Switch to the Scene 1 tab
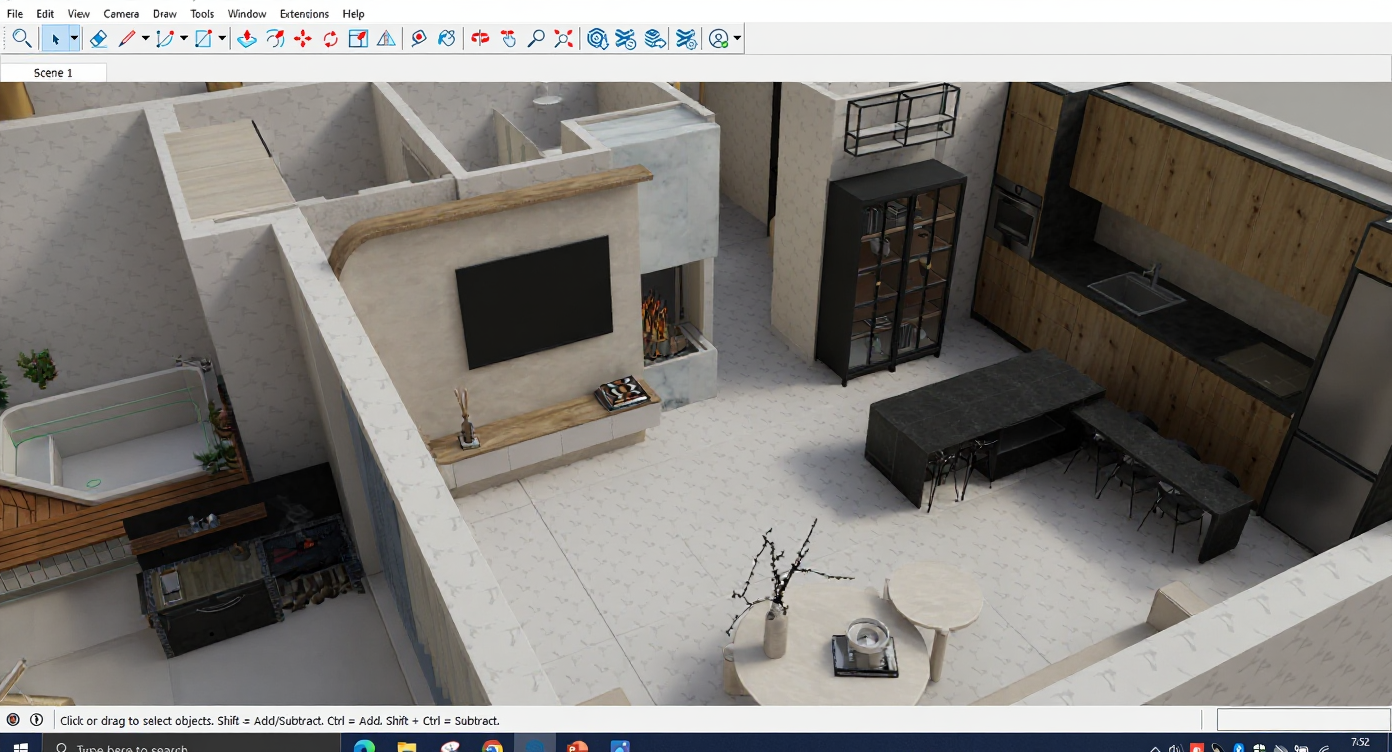Viewport: 1392px width, 752px height. pyautogui.click(x=53, y=73)
